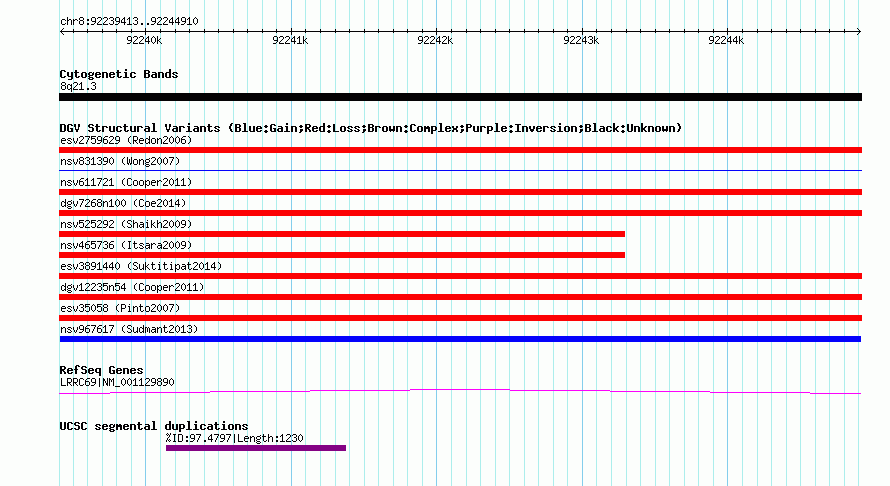Select variant label dgv7268n100 (Coe2014)
Viewport: 890px width, 486px height.
click(123, 203)
